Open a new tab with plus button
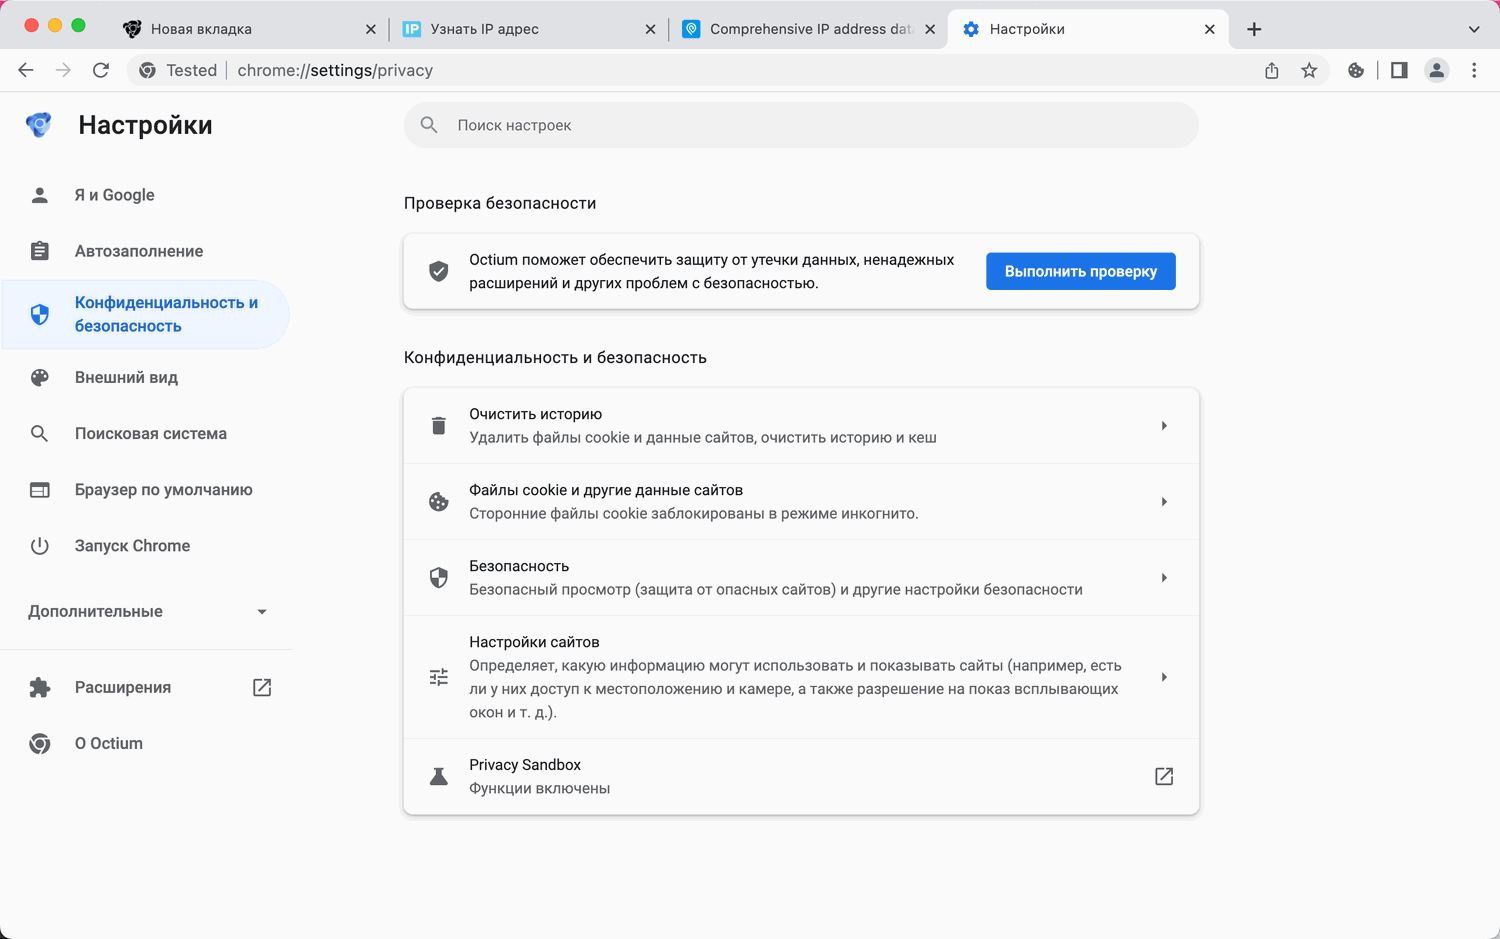The height and width of the screenshot is (939, 1500). point(1254,29)
